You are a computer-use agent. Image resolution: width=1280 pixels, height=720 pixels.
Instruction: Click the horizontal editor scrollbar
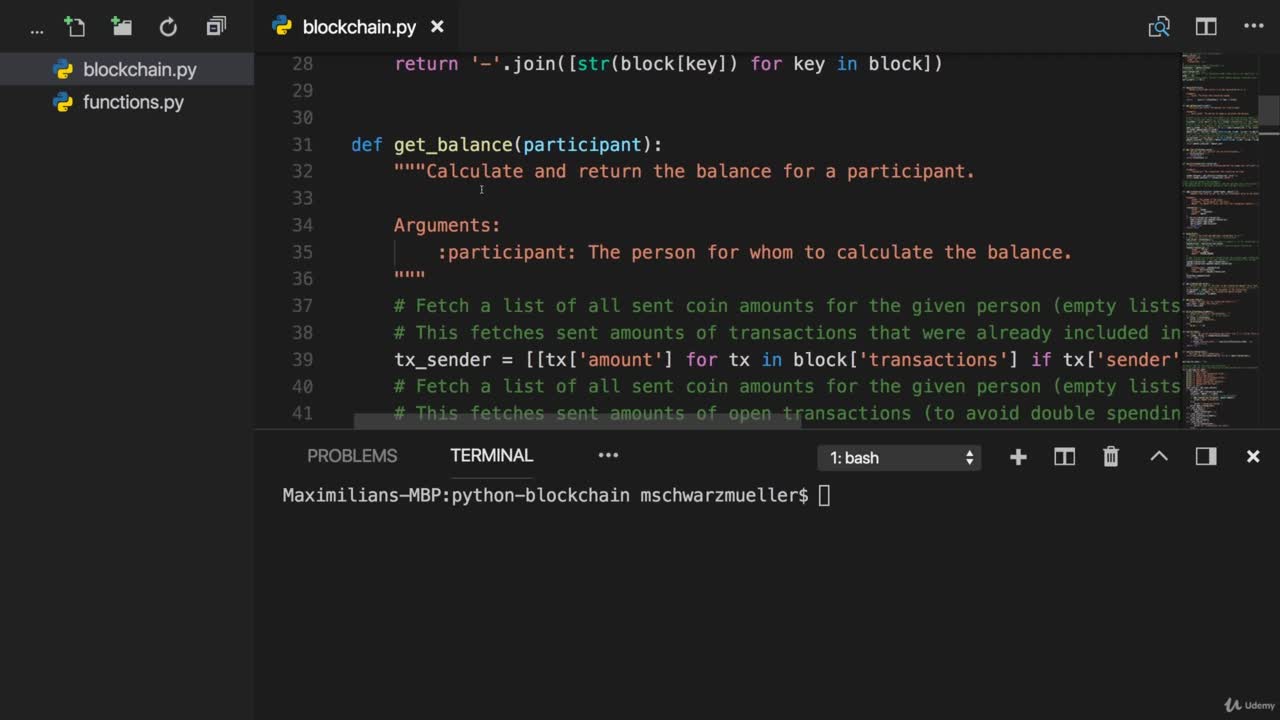578,421
